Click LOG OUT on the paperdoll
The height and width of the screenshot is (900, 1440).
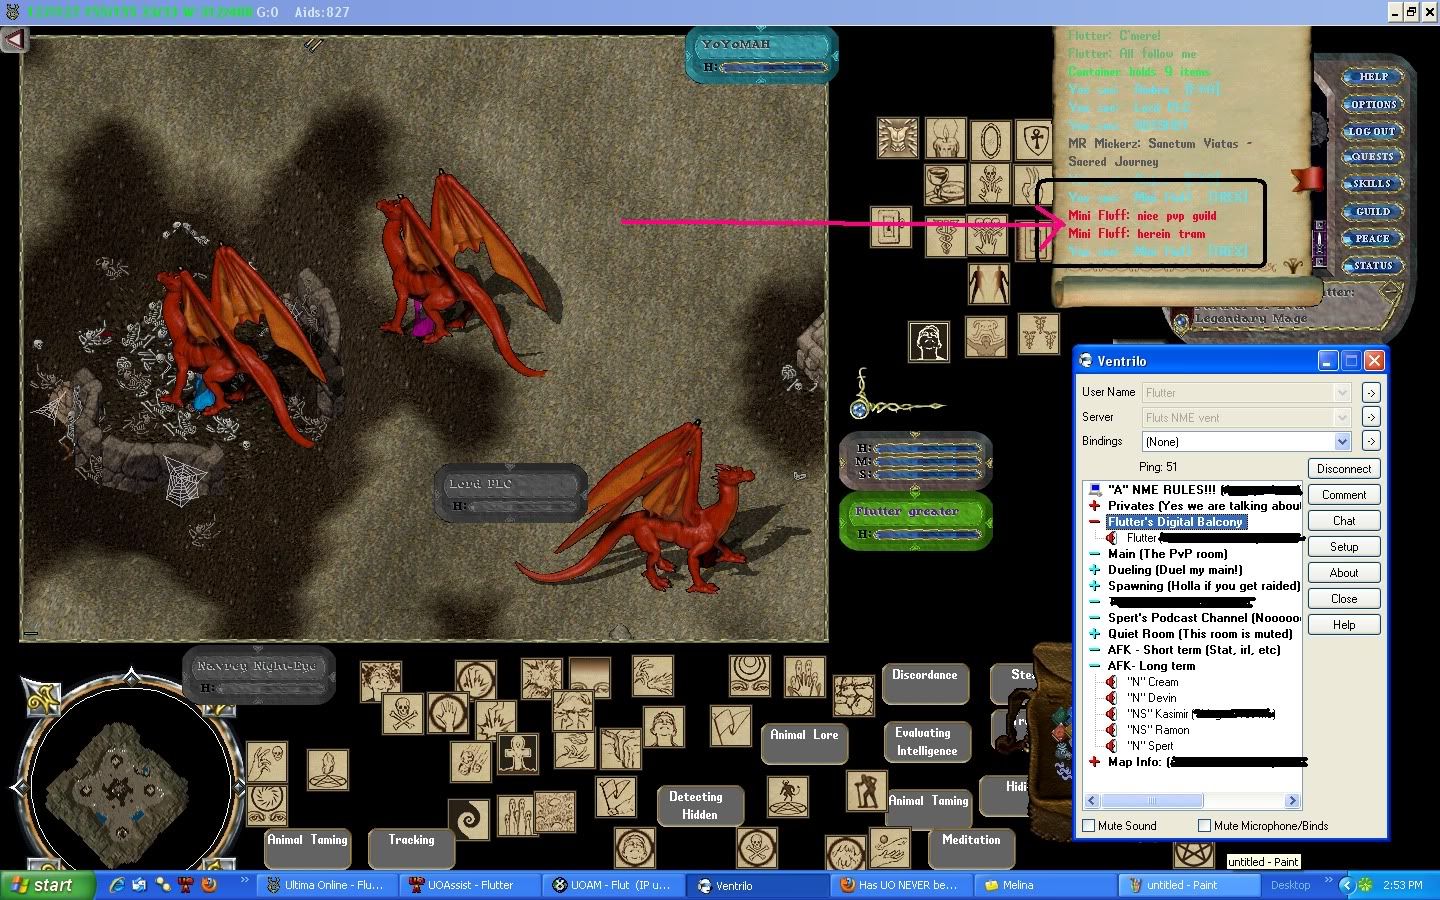pyautogui.click(x=1371, y=131)
